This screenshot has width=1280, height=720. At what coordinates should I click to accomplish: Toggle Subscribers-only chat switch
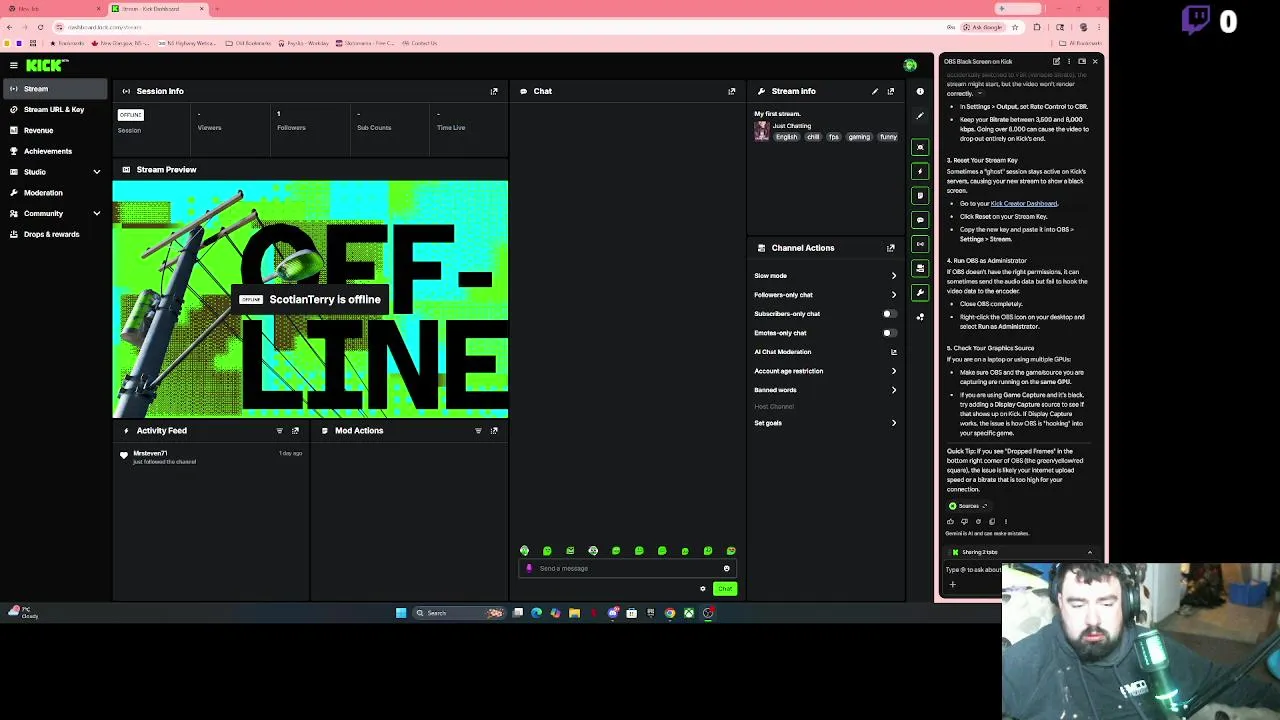888,314
